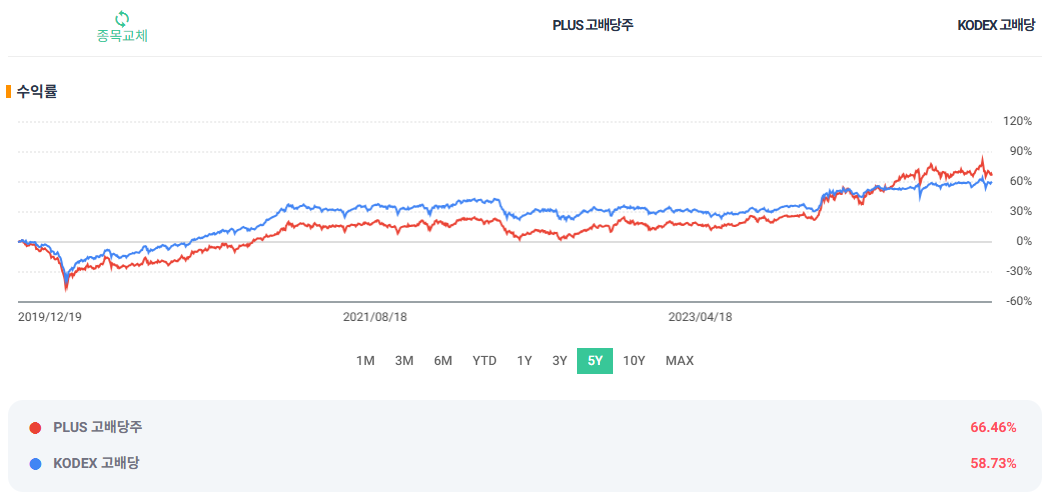Click the 종목교체 label text
This screenshot has width=1047, height=495.
click(122, 35)
